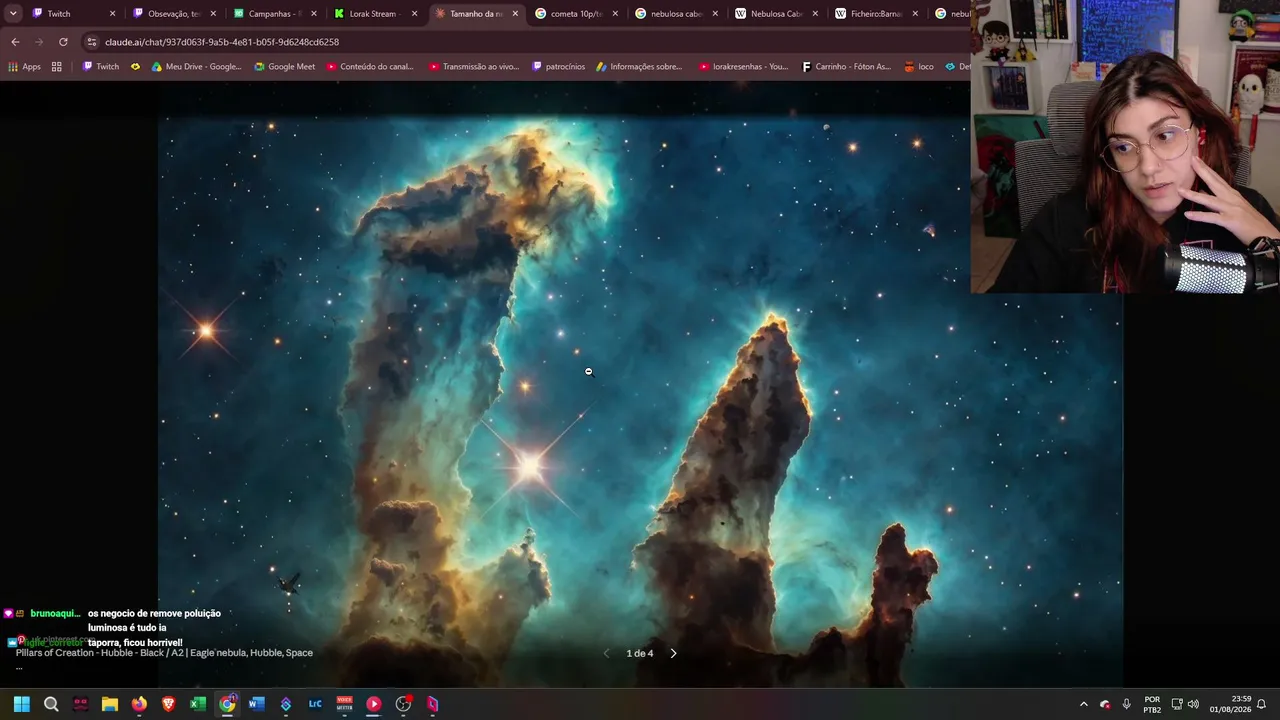Launch Brave browser from taskbar

click(168, 704)
